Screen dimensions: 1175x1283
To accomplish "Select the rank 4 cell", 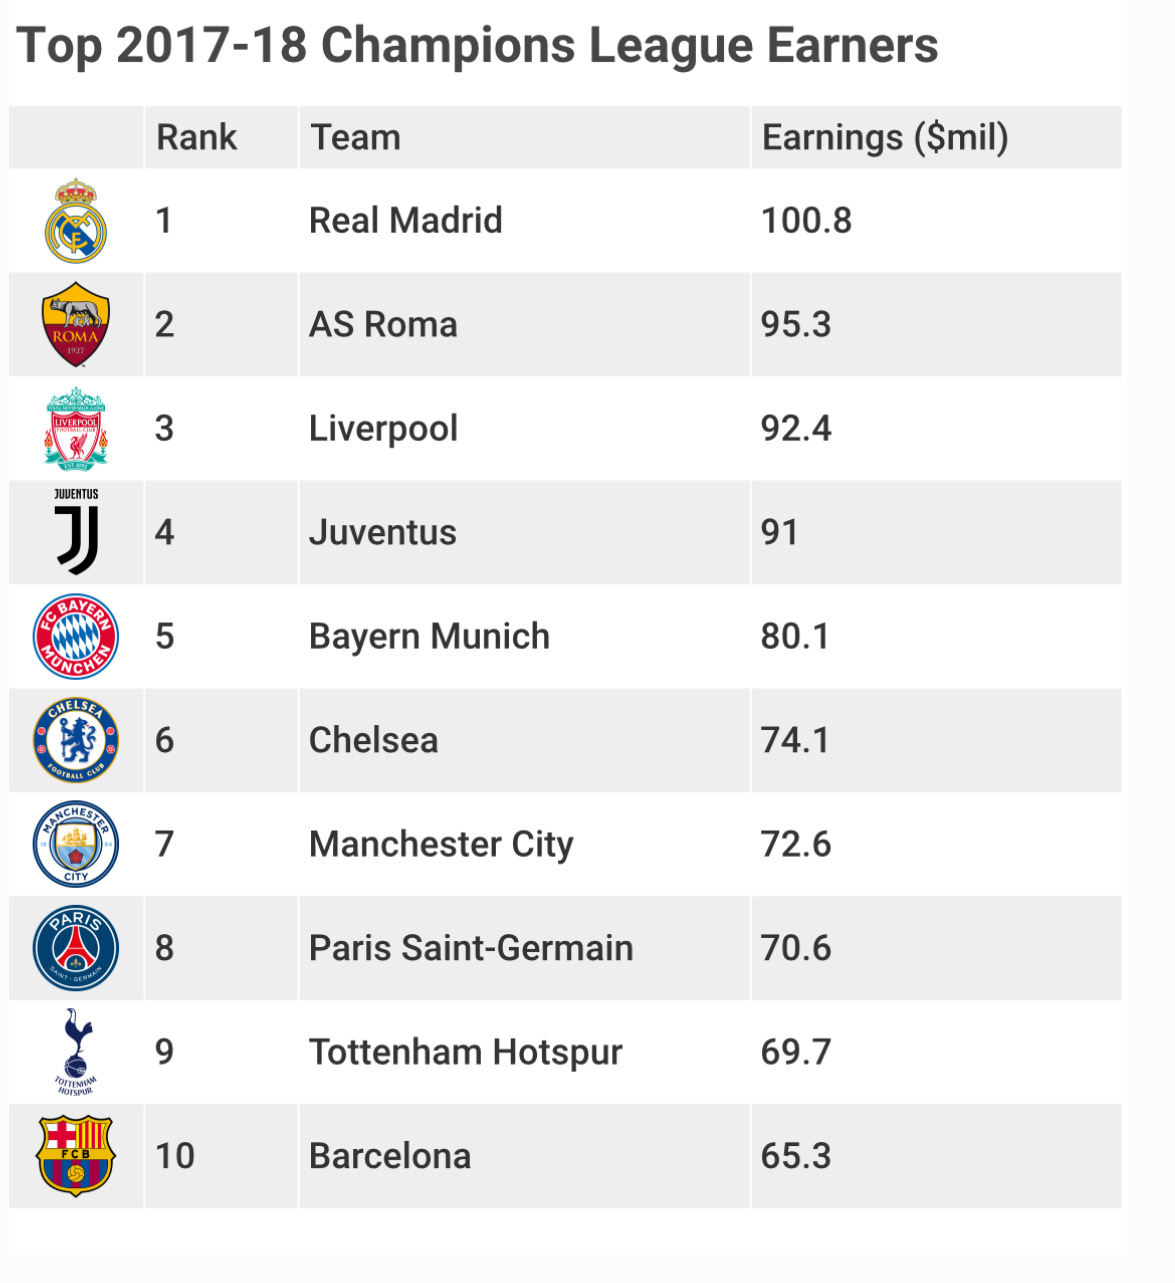I will pyautogui.click(x=165, y=533).
